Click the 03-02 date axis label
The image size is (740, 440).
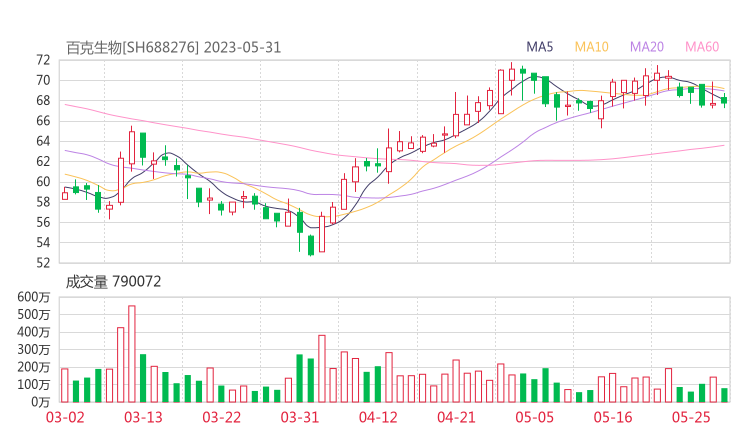coord(65,417)
